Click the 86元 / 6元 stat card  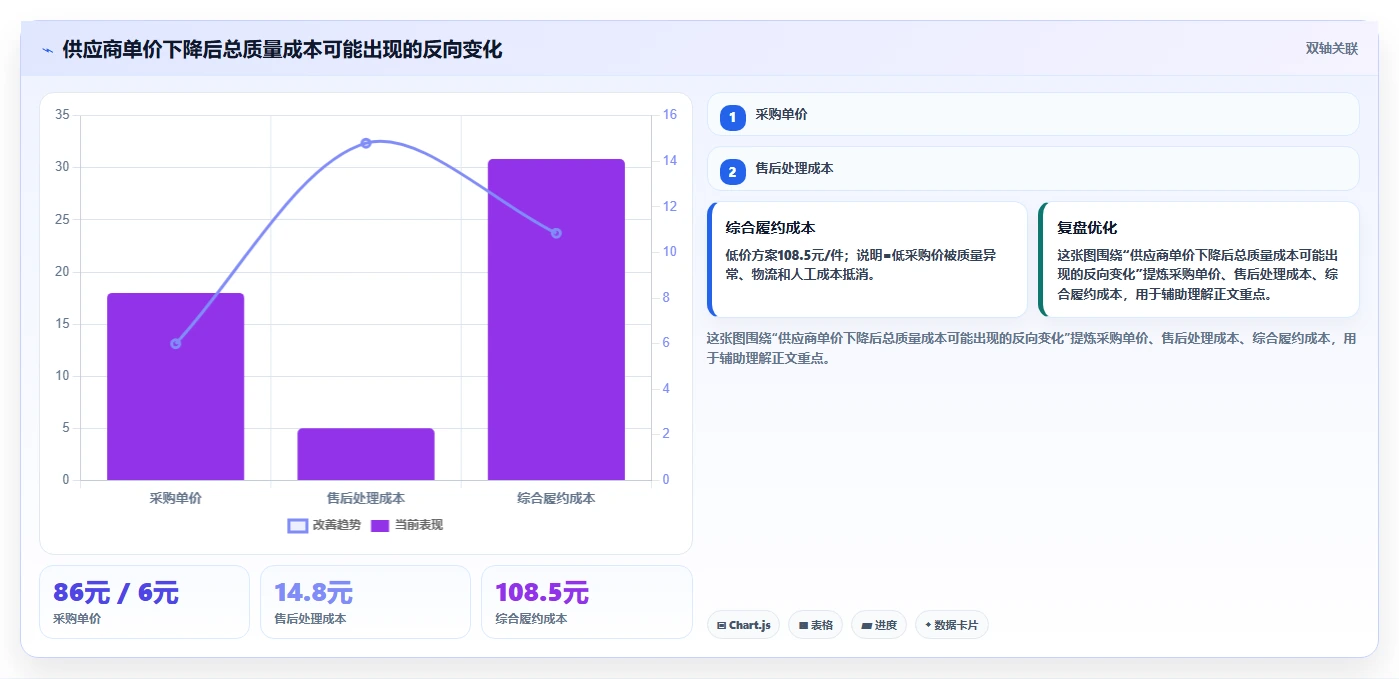tap(144, 602)
